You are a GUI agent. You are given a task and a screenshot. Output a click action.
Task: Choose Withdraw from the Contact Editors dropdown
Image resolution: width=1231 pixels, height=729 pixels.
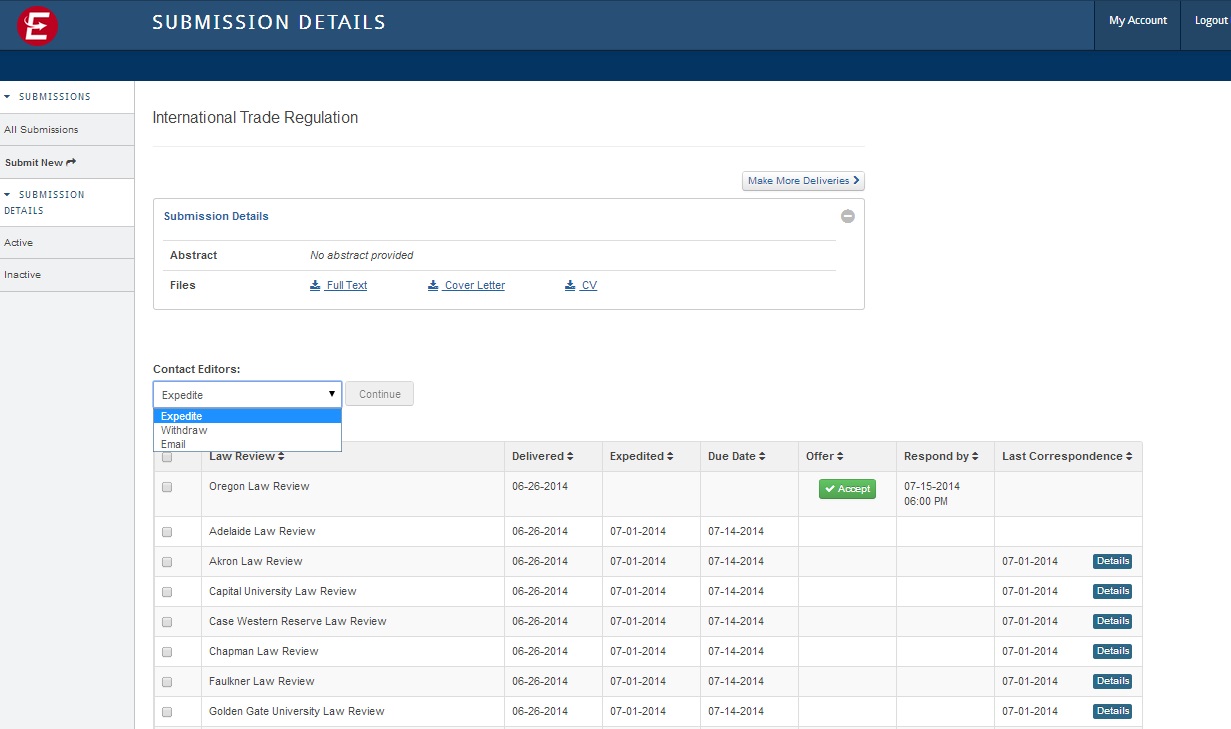click(x=184, y=430)
